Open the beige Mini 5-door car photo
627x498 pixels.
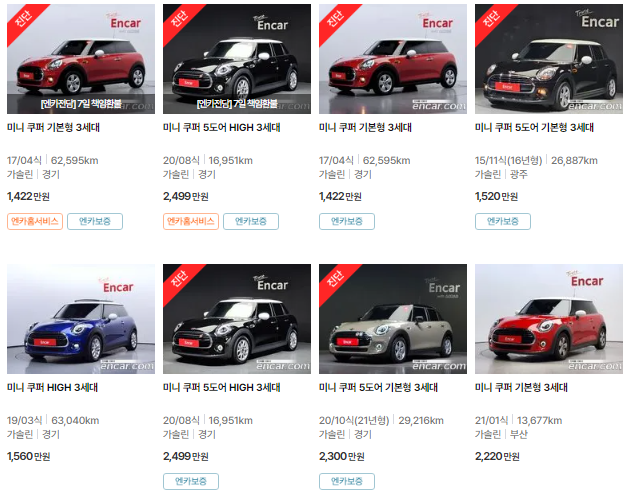[393, 319]
